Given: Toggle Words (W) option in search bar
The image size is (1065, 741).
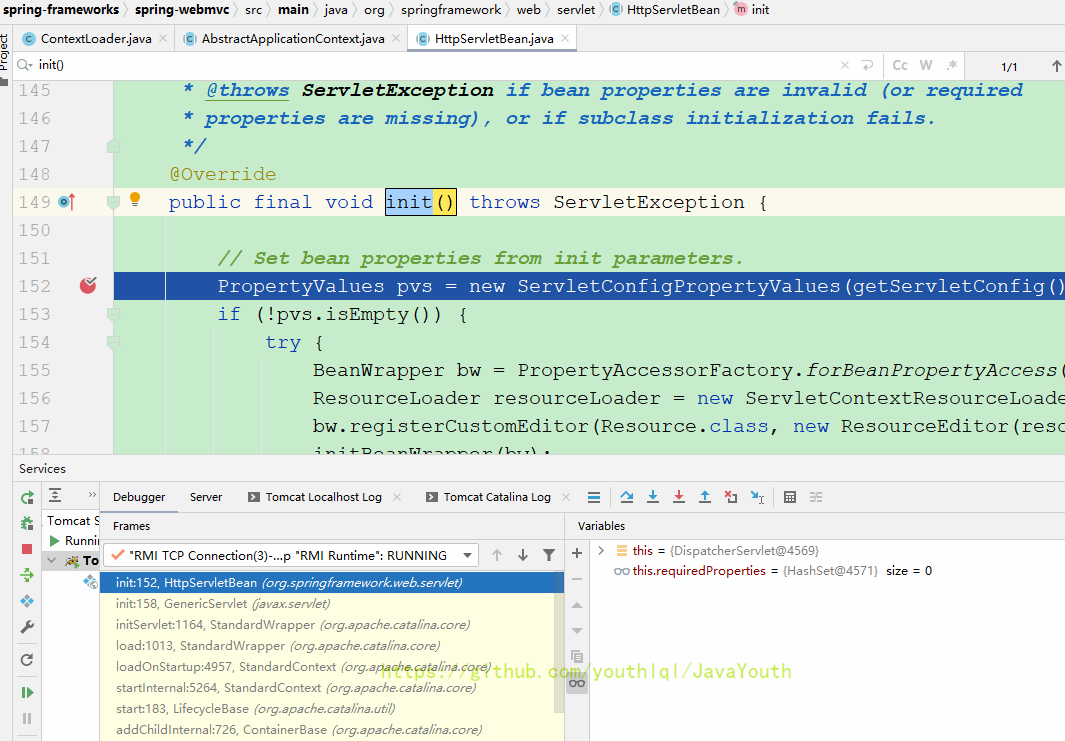Looking at the screenshot, I should [x=926, y=65].
